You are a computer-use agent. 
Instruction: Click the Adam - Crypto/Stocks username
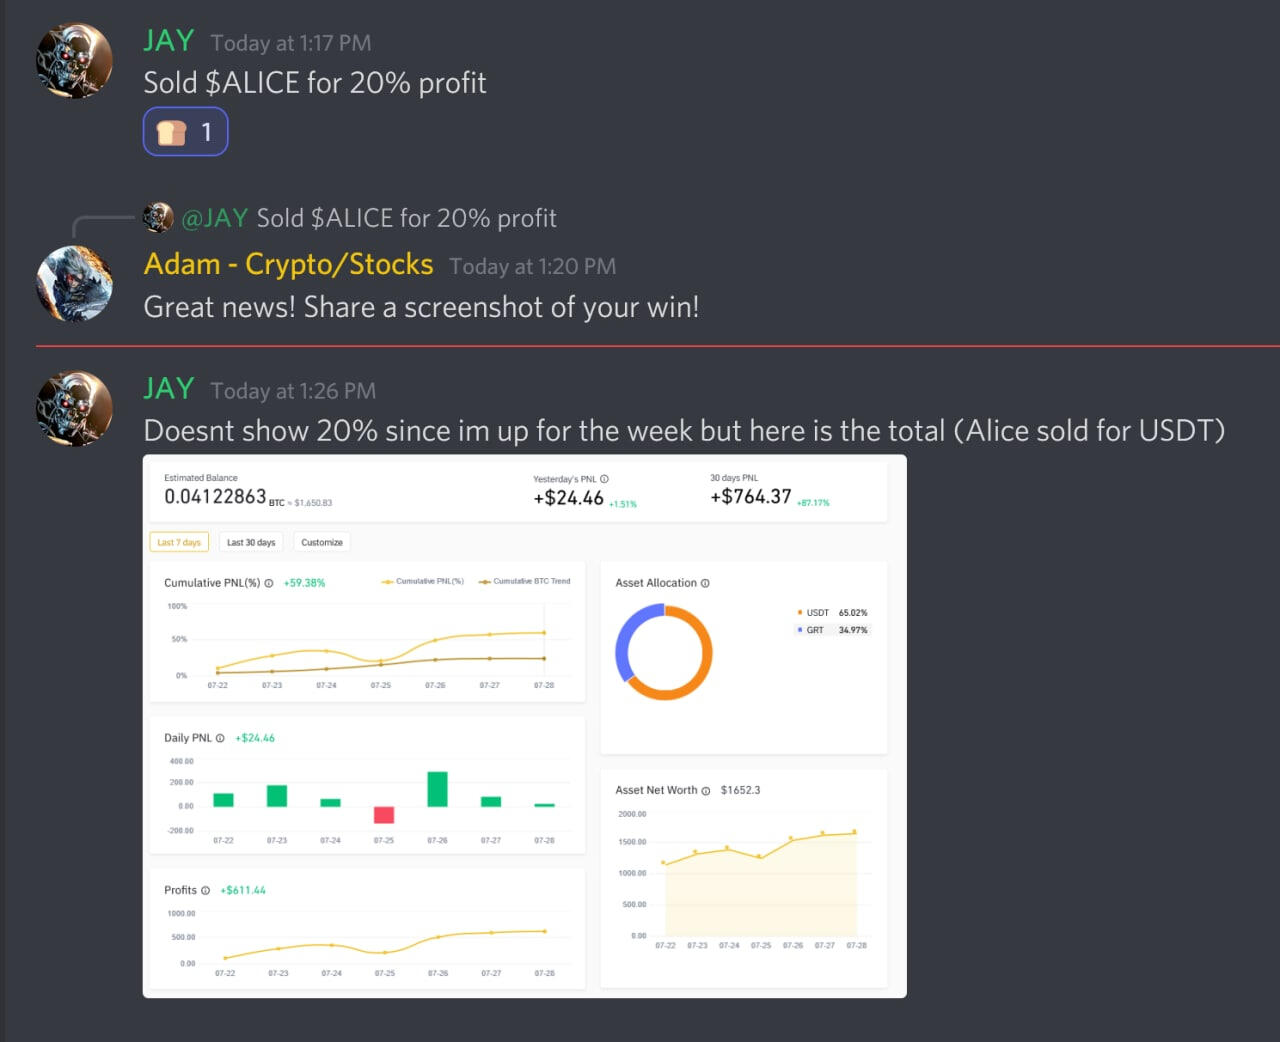pos(288,264)
